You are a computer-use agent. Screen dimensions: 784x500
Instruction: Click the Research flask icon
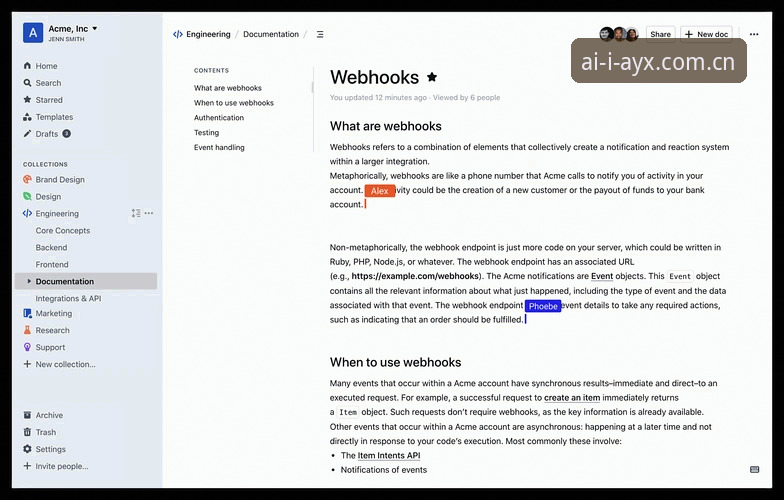27,330
